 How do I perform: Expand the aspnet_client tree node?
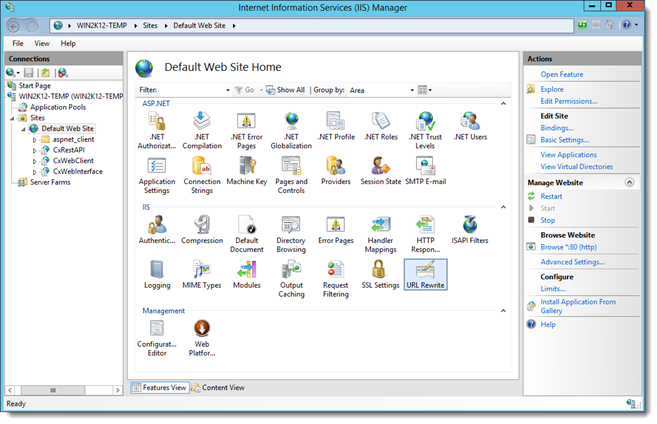click(x=35, y=140)
